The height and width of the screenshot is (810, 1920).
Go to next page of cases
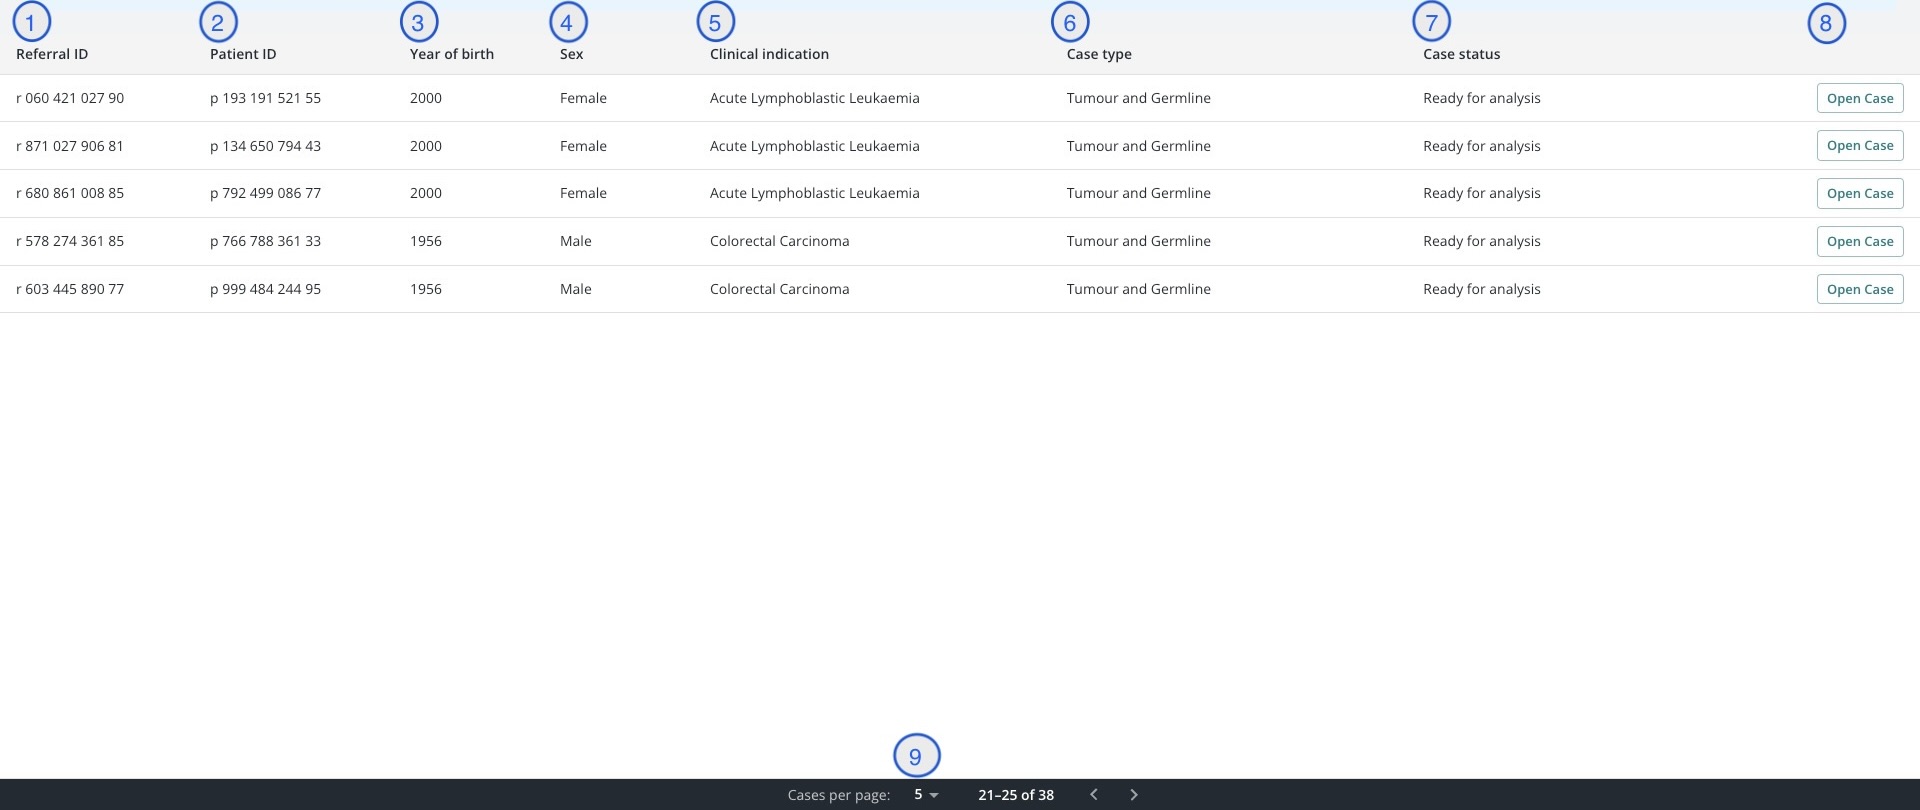[1133, 795]
